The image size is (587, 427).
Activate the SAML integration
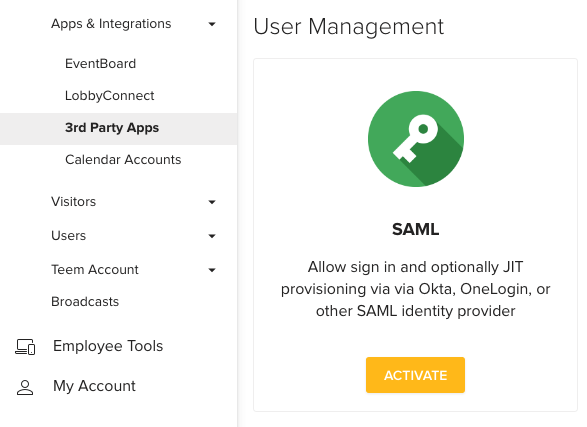(x=416, y=375)
